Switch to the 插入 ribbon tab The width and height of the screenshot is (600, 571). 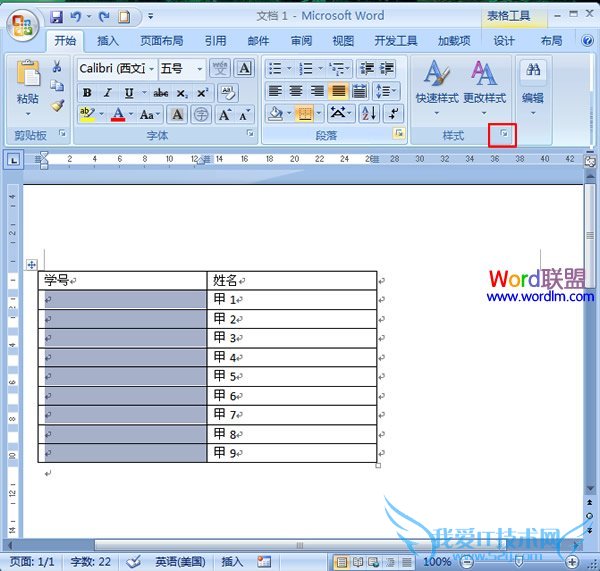tap(108, 41)
